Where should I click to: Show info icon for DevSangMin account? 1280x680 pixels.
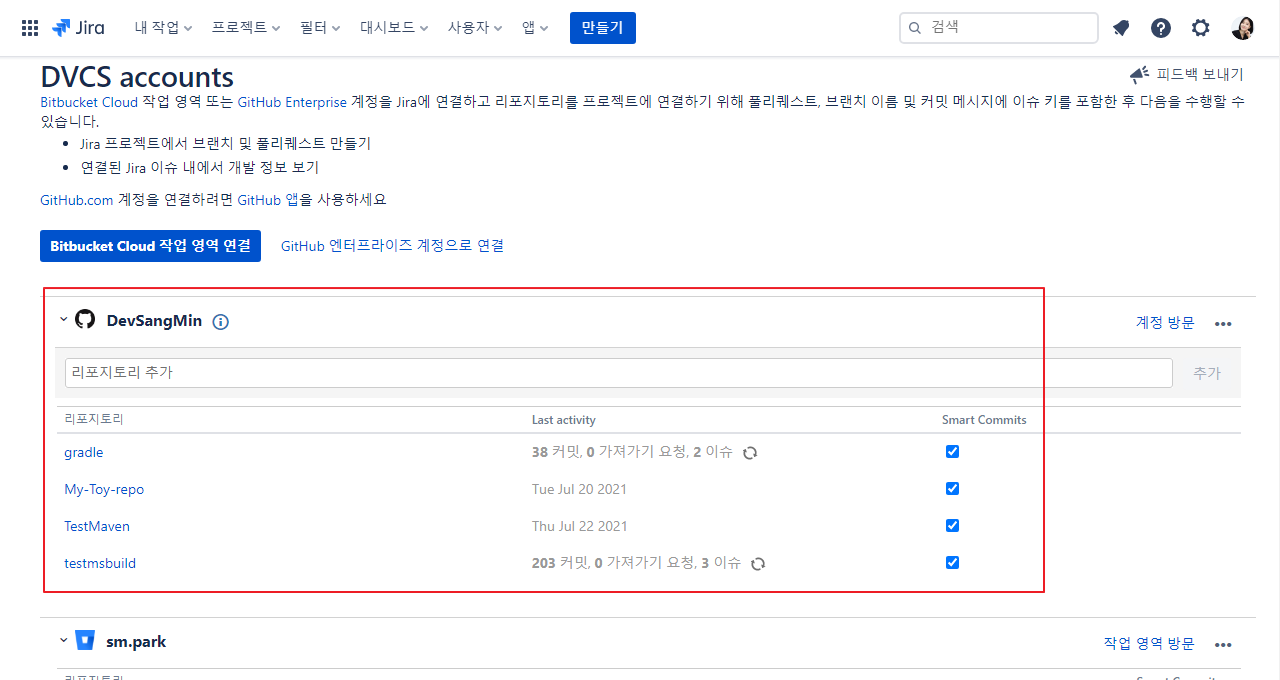(221, 322)
